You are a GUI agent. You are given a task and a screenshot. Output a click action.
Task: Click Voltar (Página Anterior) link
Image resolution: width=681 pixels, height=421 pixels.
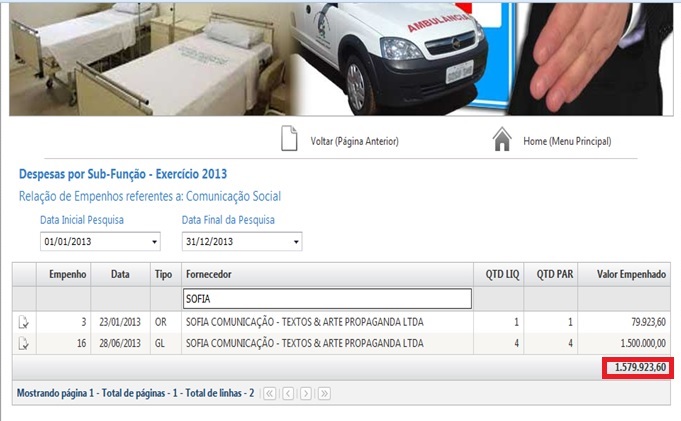pyautogui.click(x=354, y=142)
